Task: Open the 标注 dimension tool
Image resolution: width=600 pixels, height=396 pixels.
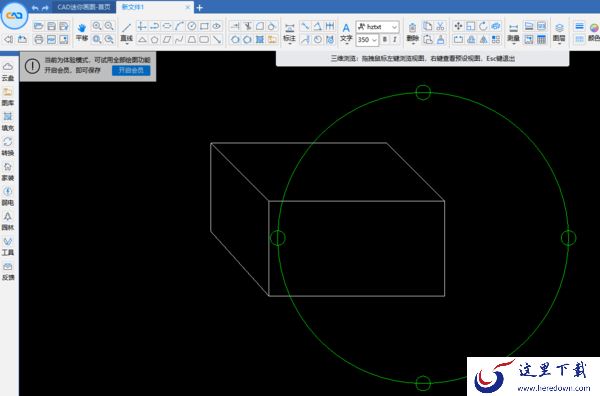Action: (x=289, y=32)
